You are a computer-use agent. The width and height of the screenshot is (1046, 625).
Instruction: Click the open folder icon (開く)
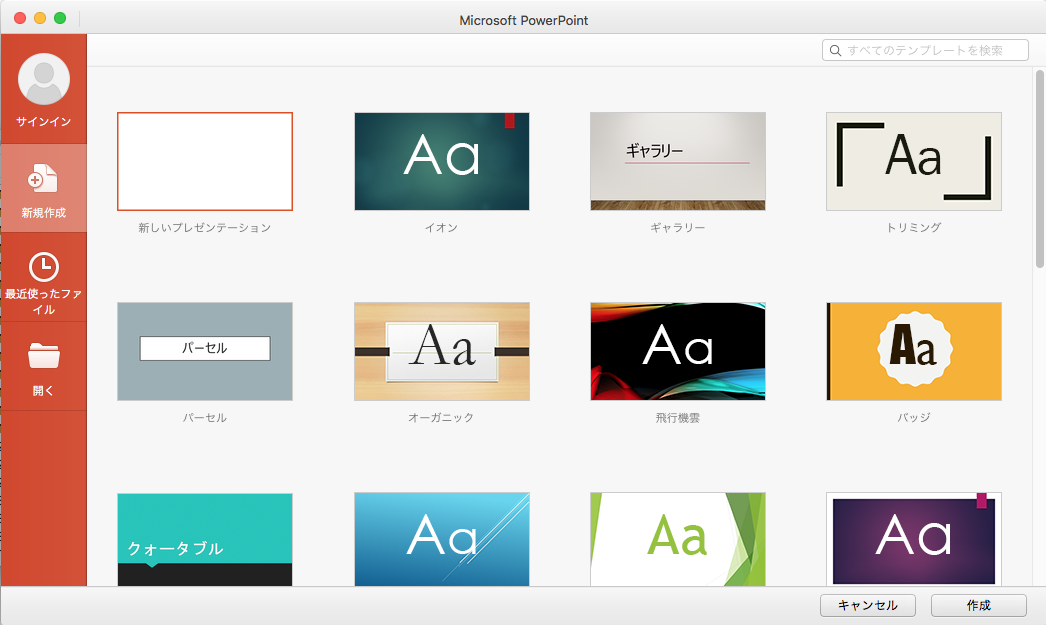point(44,356)
